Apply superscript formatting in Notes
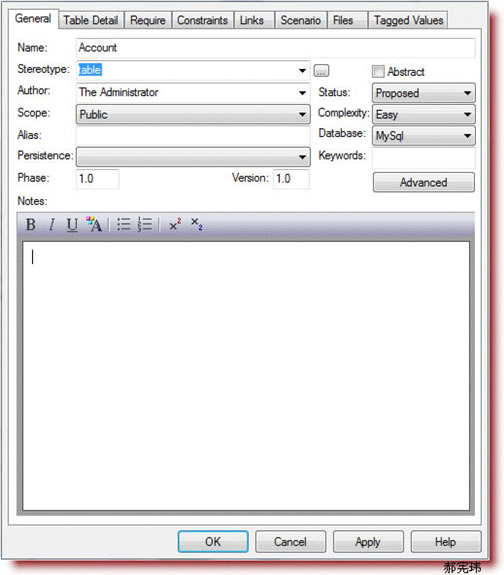The width and height of the screenshot is (504, 575). pos(175,224)
